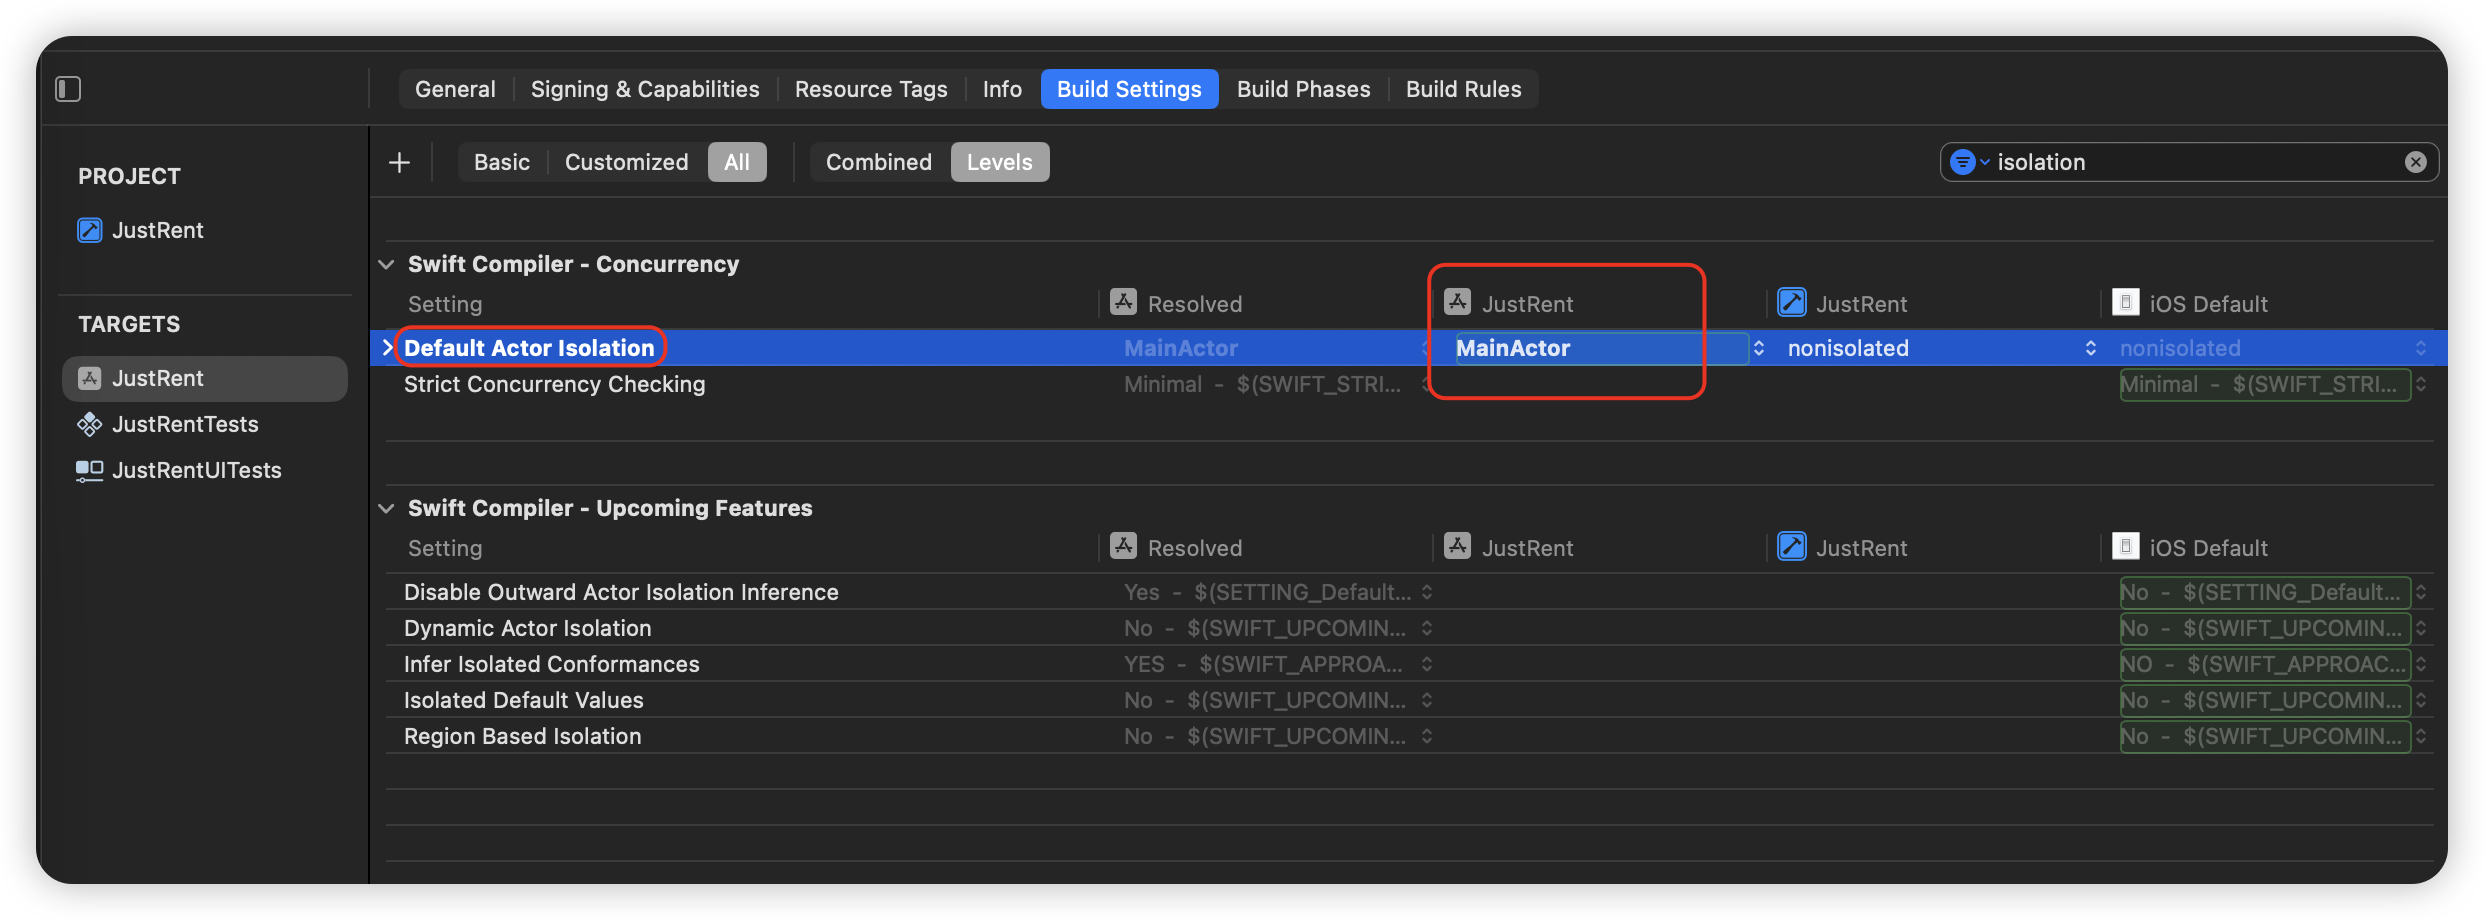Switch filter to Customized settings

pyautogui.click(x=626, y=162)
